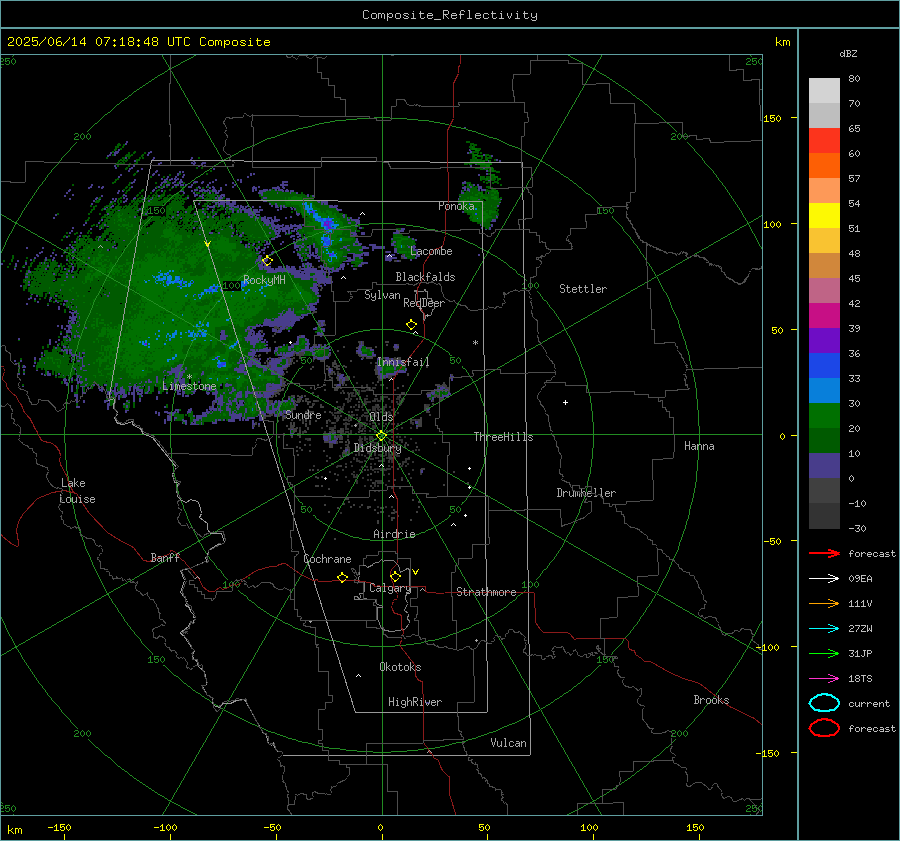Viewport: 900px width, 841px height.
Task: Click the -150 bottom axis label
Action: 59,828
